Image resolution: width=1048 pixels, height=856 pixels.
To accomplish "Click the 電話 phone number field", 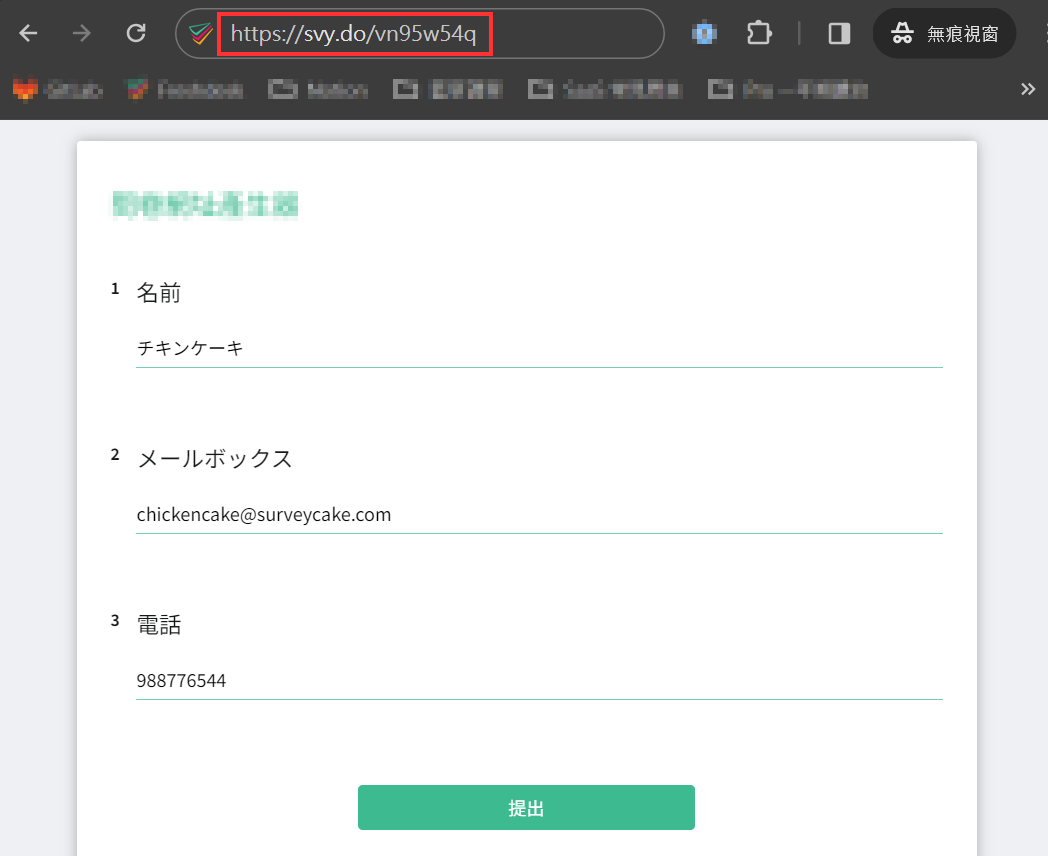I will pyautogui.click(x=539, y=681).
